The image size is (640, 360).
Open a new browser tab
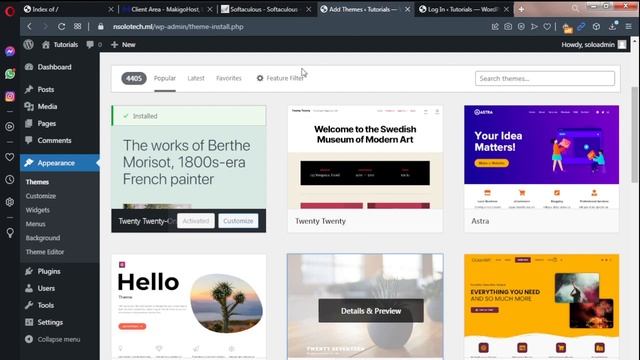coord(521,9)
